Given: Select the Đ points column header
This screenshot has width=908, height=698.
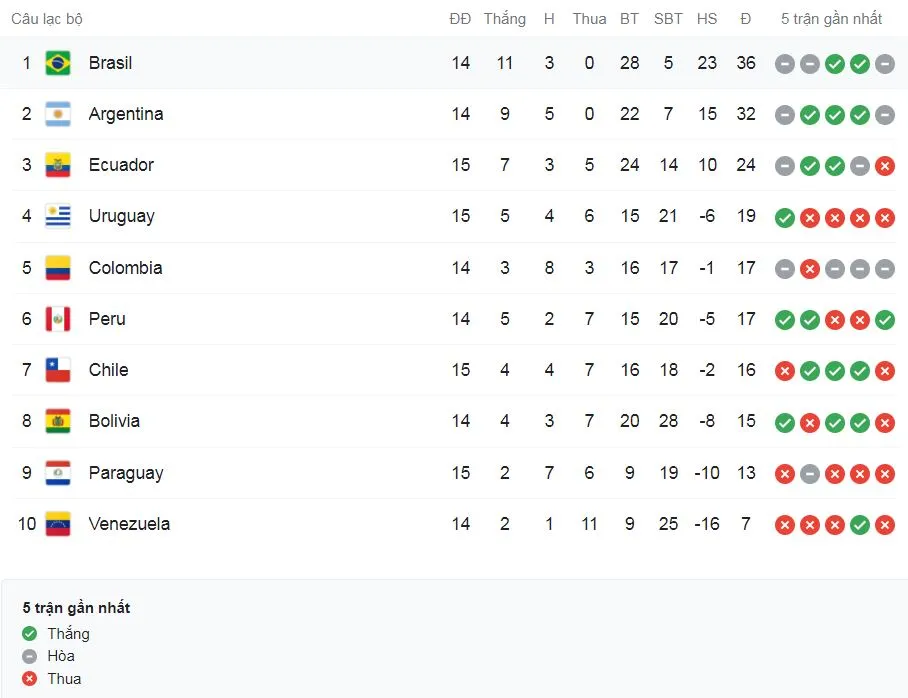Looking at the screenshot, I should [746, 19].
